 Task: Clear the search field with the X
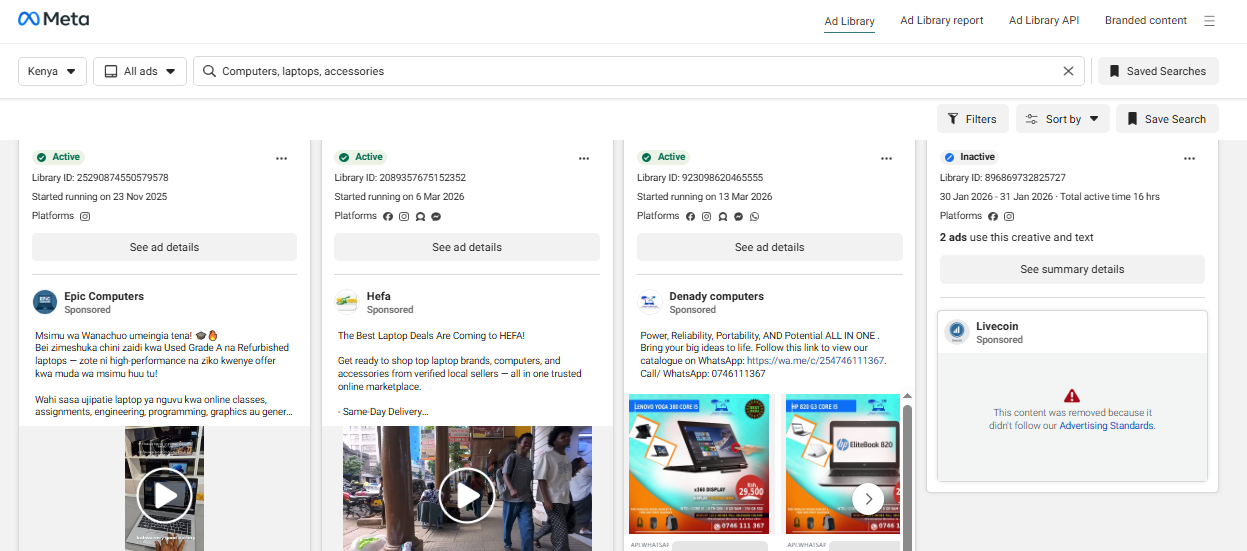coord(1068,71)
